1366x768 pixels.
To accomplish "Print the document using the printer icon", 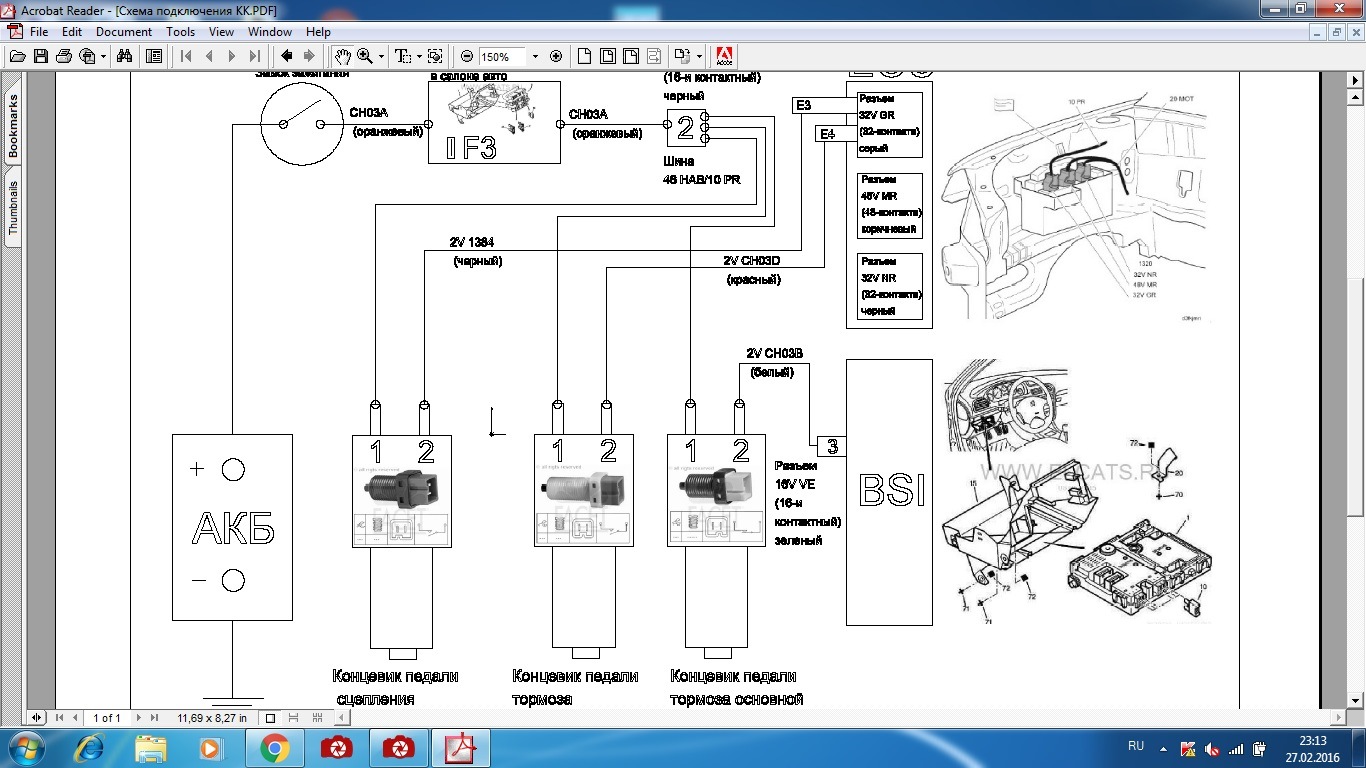I will tap(64, 56).
